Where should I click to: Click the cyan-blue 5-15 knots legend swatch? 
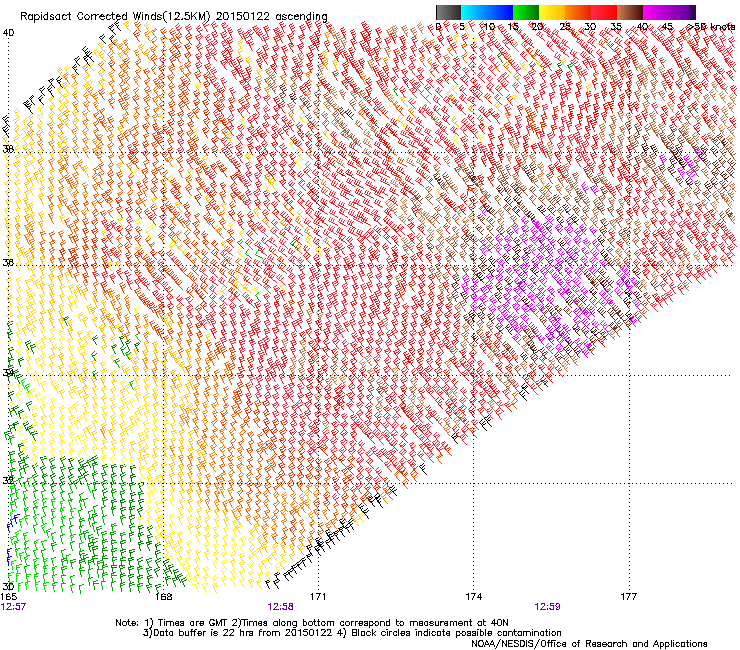point(487,12)
